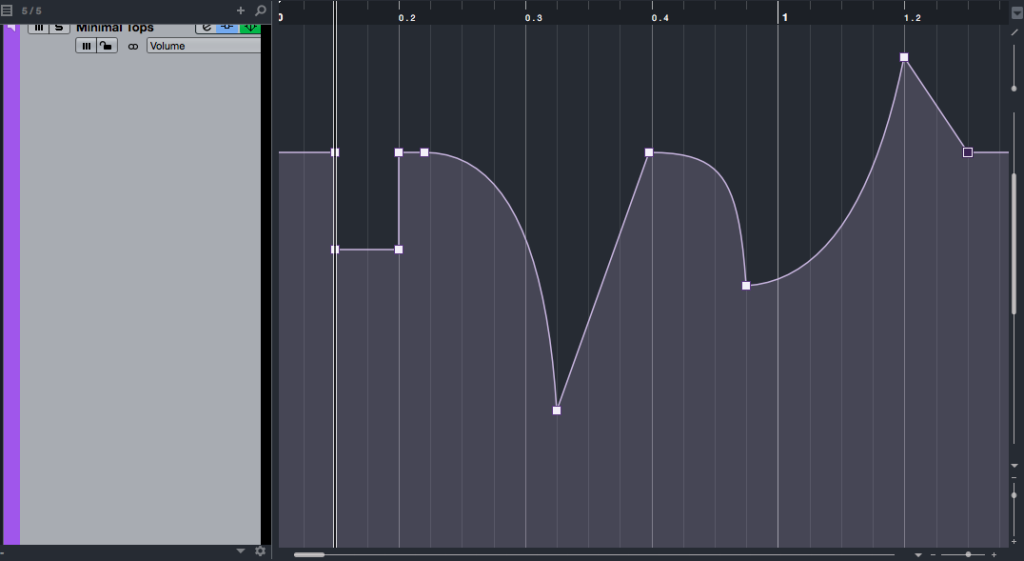
Task: Click the track settings gear icon
Action: (x=260, y=551)
